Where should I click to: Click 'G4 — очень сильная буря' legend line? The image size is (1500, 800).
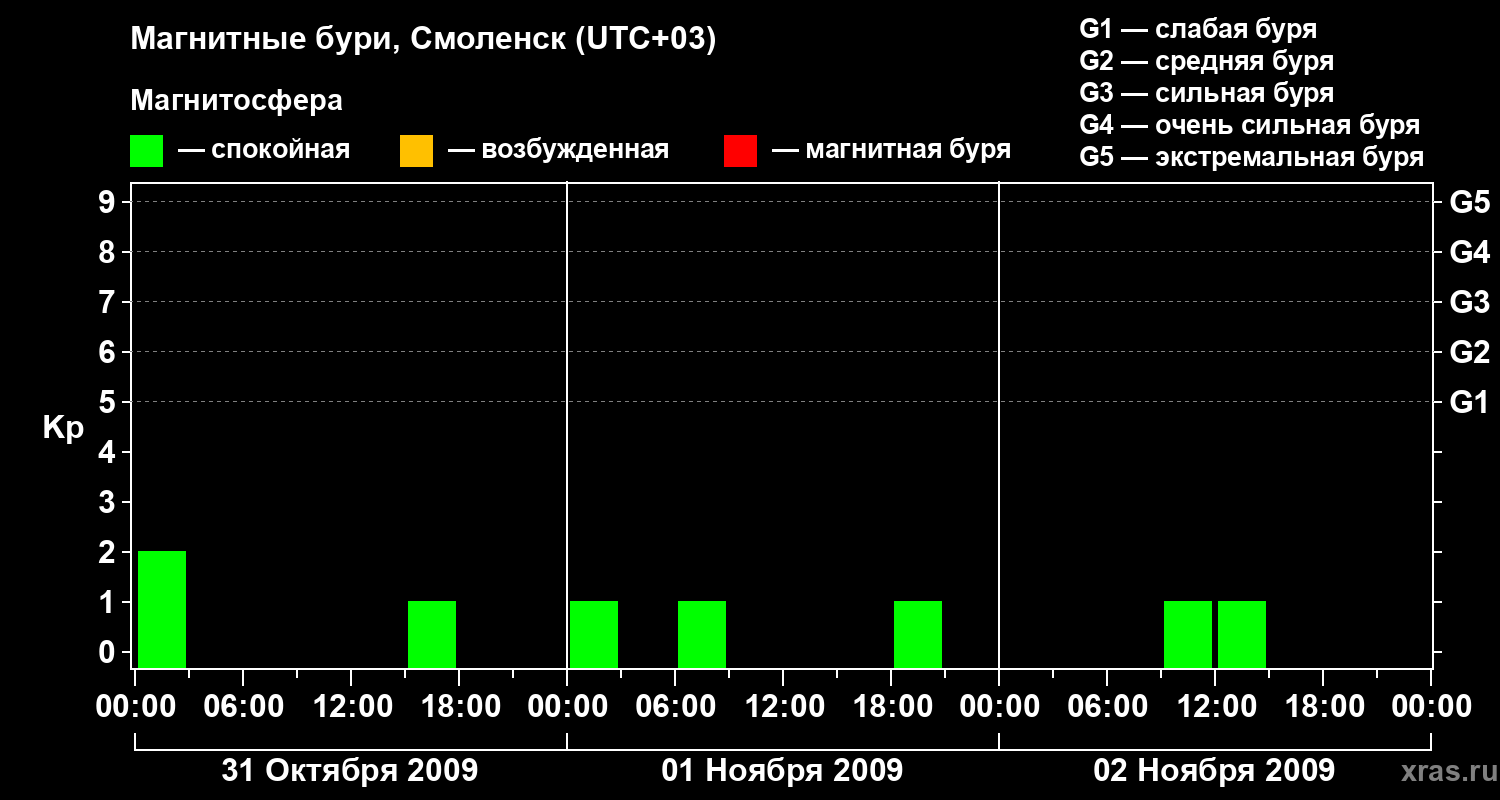[1250, 125]
